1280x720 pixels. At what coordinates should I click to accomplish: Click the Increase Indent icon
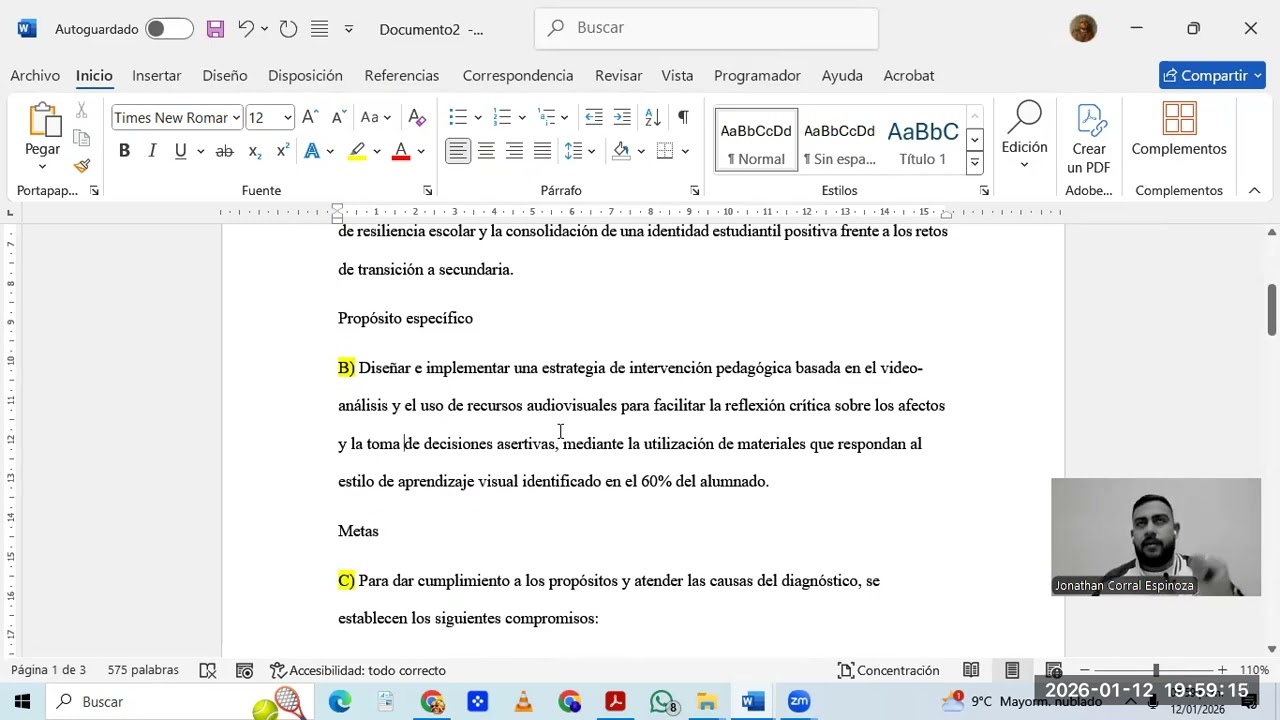622,117
